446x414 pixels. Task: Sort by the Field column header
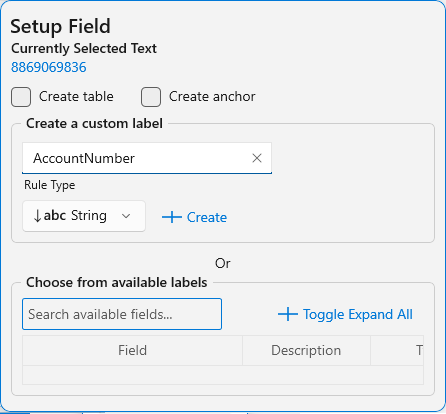[x=132, y=350]
